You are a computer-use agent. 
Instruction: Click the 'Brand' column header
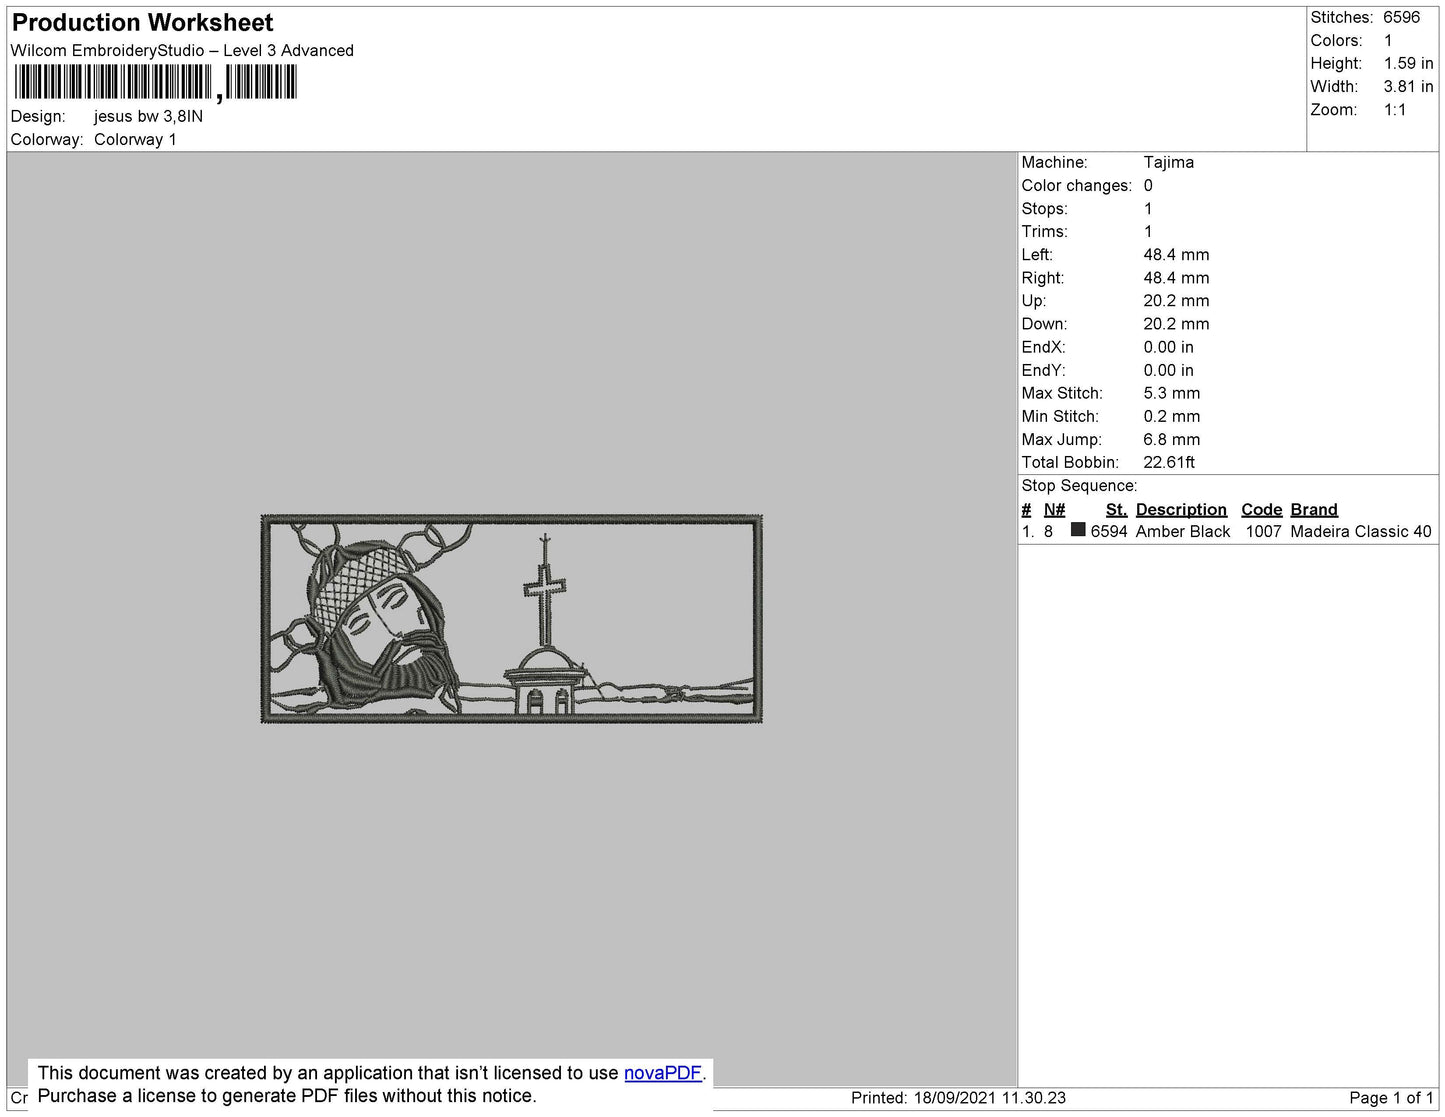pyautogui.click(x=1314, y=510)
